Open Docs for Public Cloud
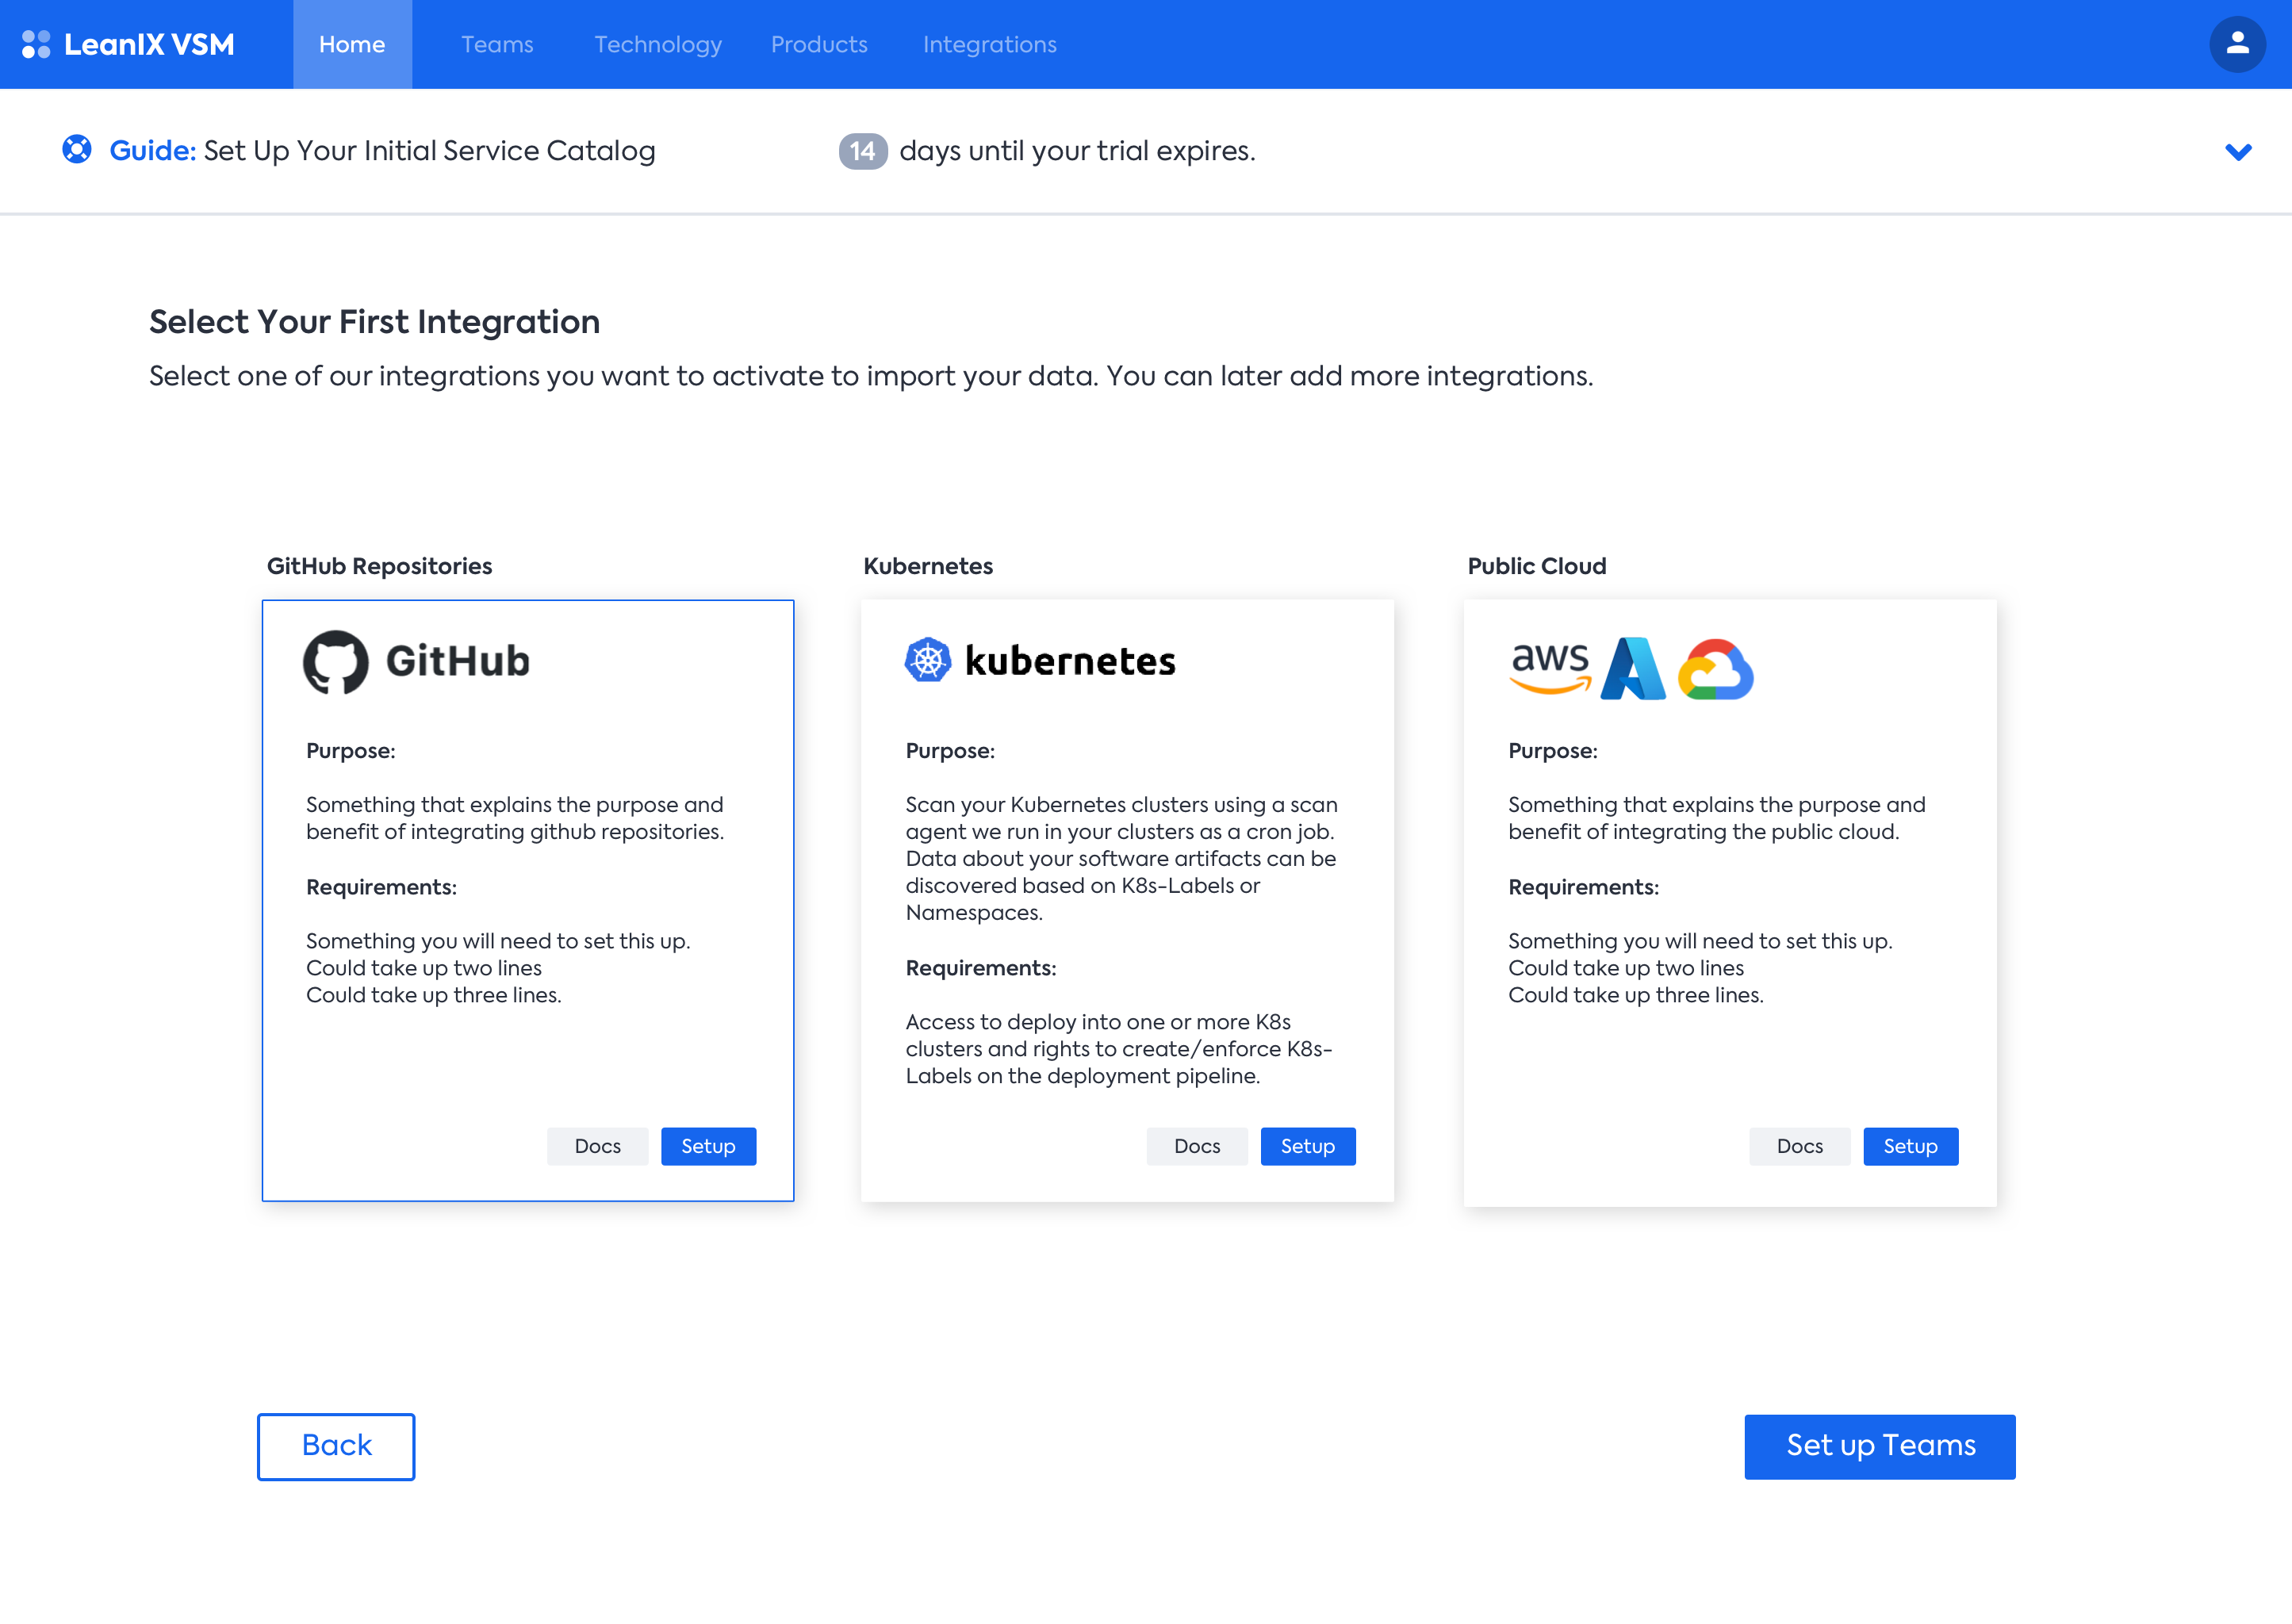2292x1624 pixels. 1799,1146
